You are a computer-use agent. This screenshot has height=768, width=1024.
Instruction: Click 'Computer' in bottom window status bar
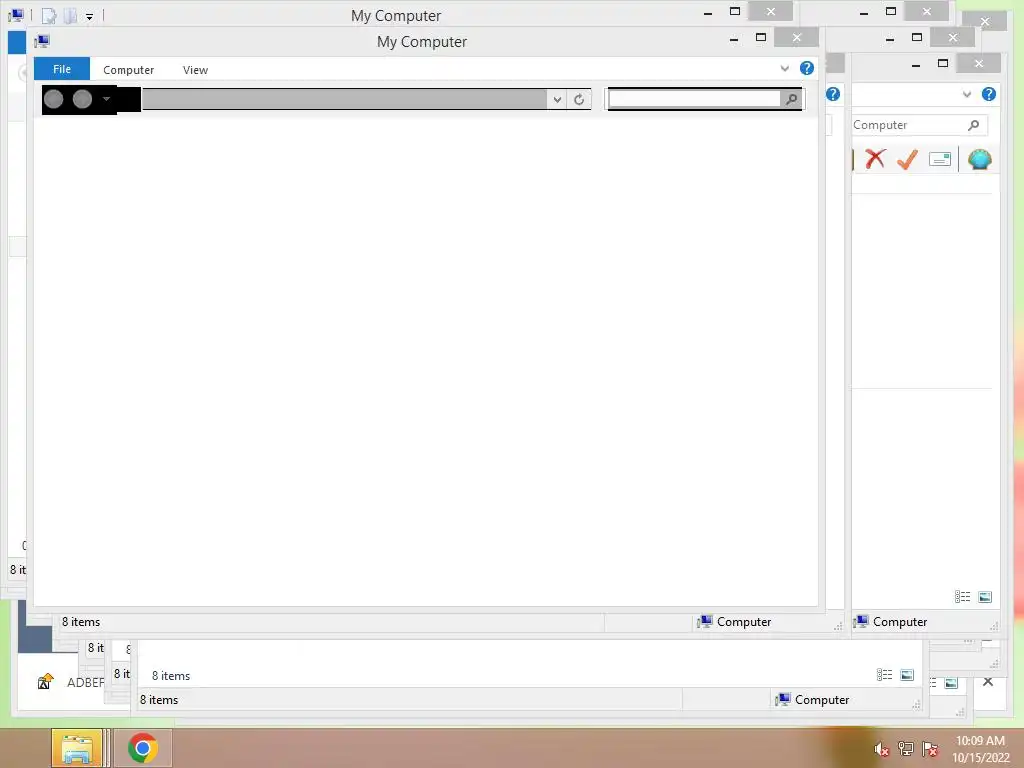pyautogui.click(x=822, y=699)
